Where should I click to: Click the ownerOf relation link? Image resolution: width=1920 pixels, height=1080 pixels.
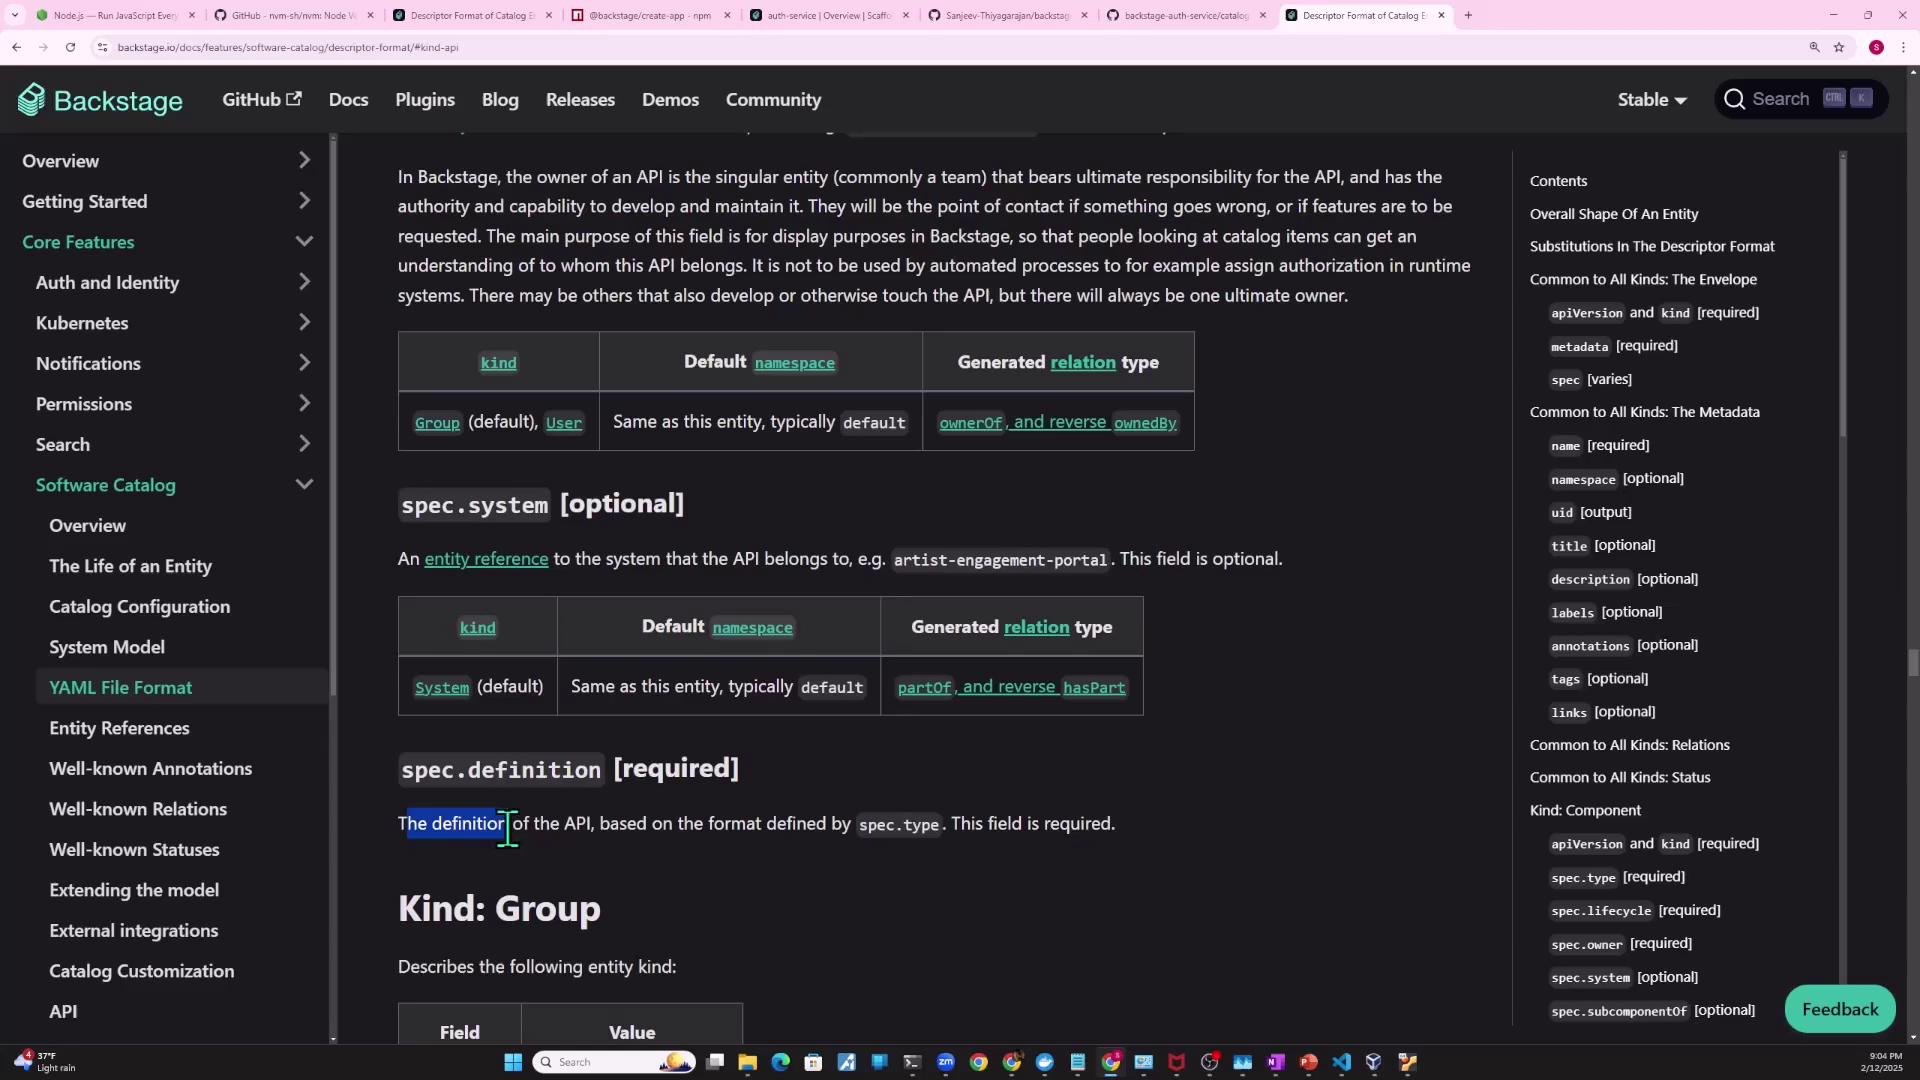point(971,423)
